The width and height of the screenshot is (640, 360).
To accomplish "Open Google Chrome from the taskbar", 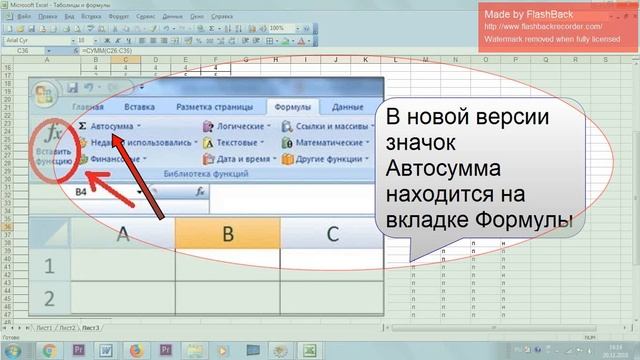I will tap(50, 351).
